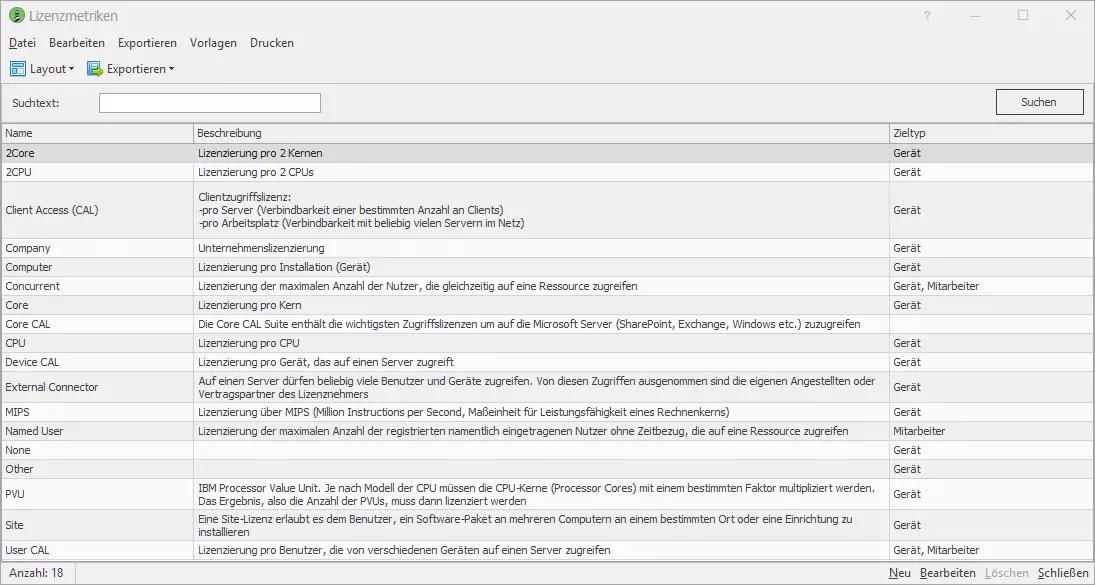Click the Clientzugriffslizenz description cell
The width and height of the screenshot is (1095, 585).
[541, 210]
